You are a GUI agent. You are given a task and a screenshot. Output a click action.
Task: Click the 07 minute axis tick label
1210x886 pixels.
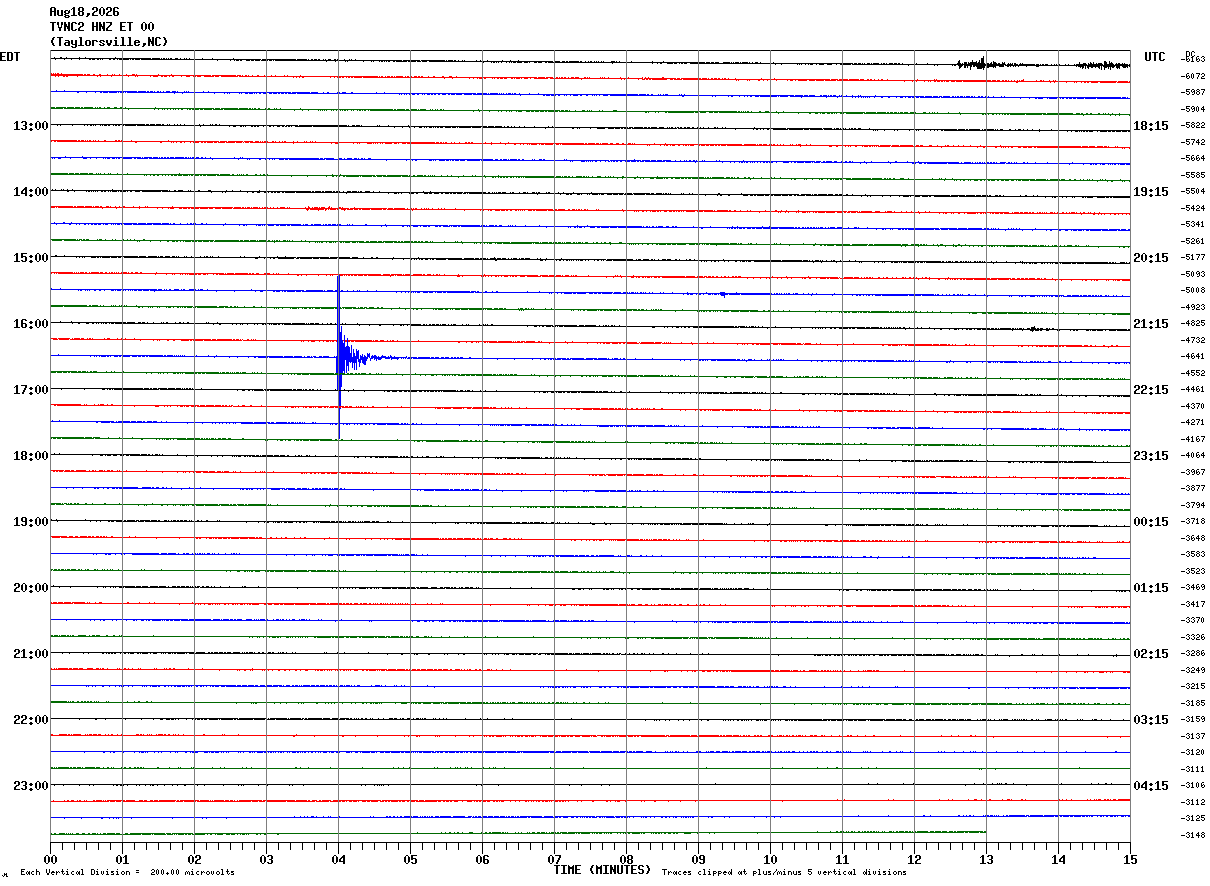(554, 859)
